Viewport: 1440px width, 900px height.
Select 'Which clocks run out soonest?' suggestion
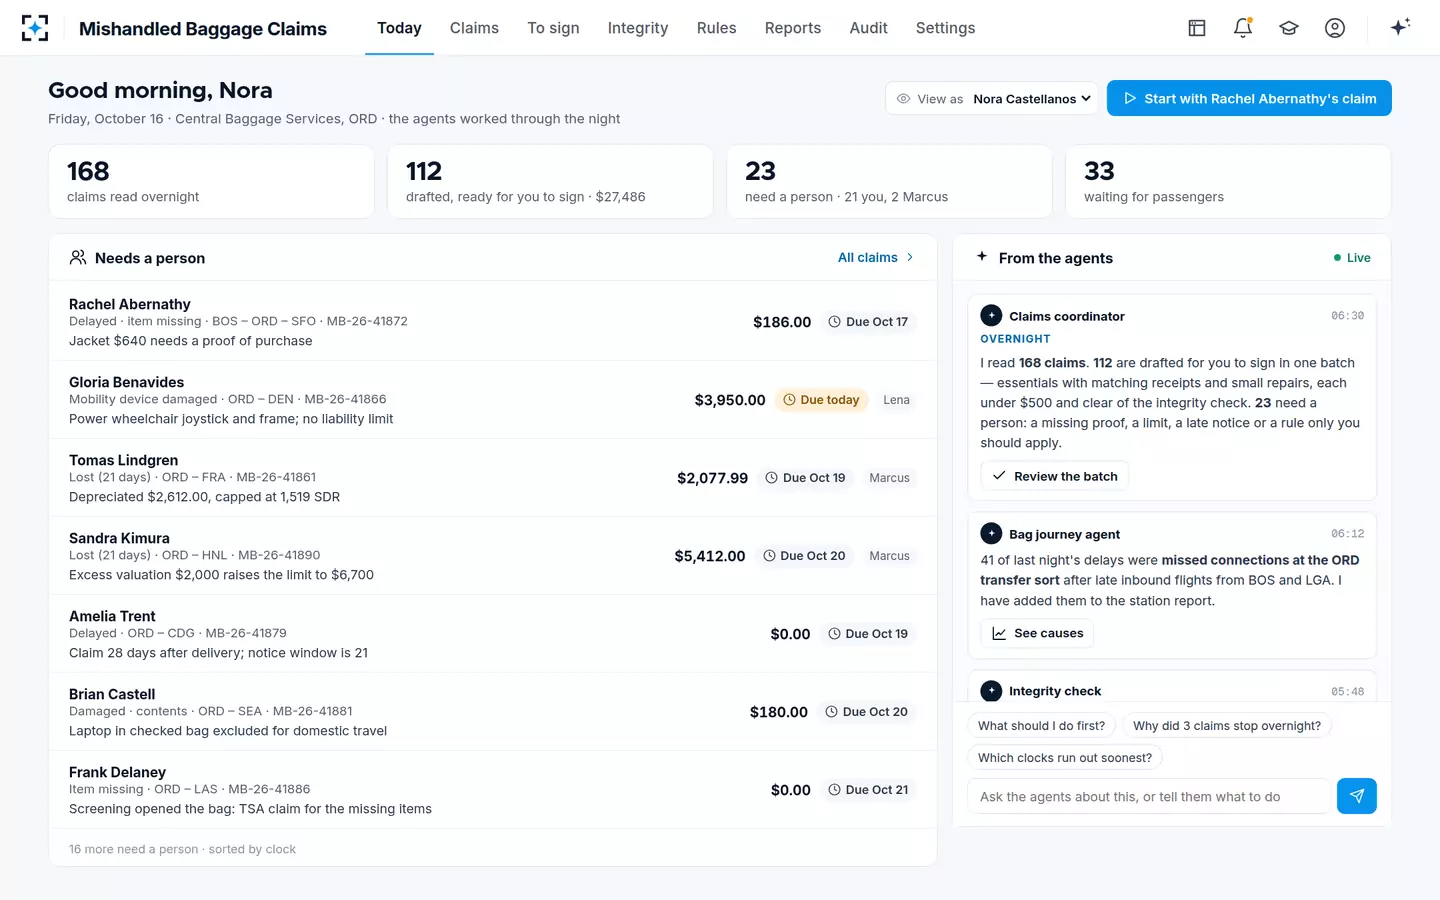pyautogui.click(x=1065, y=758)
